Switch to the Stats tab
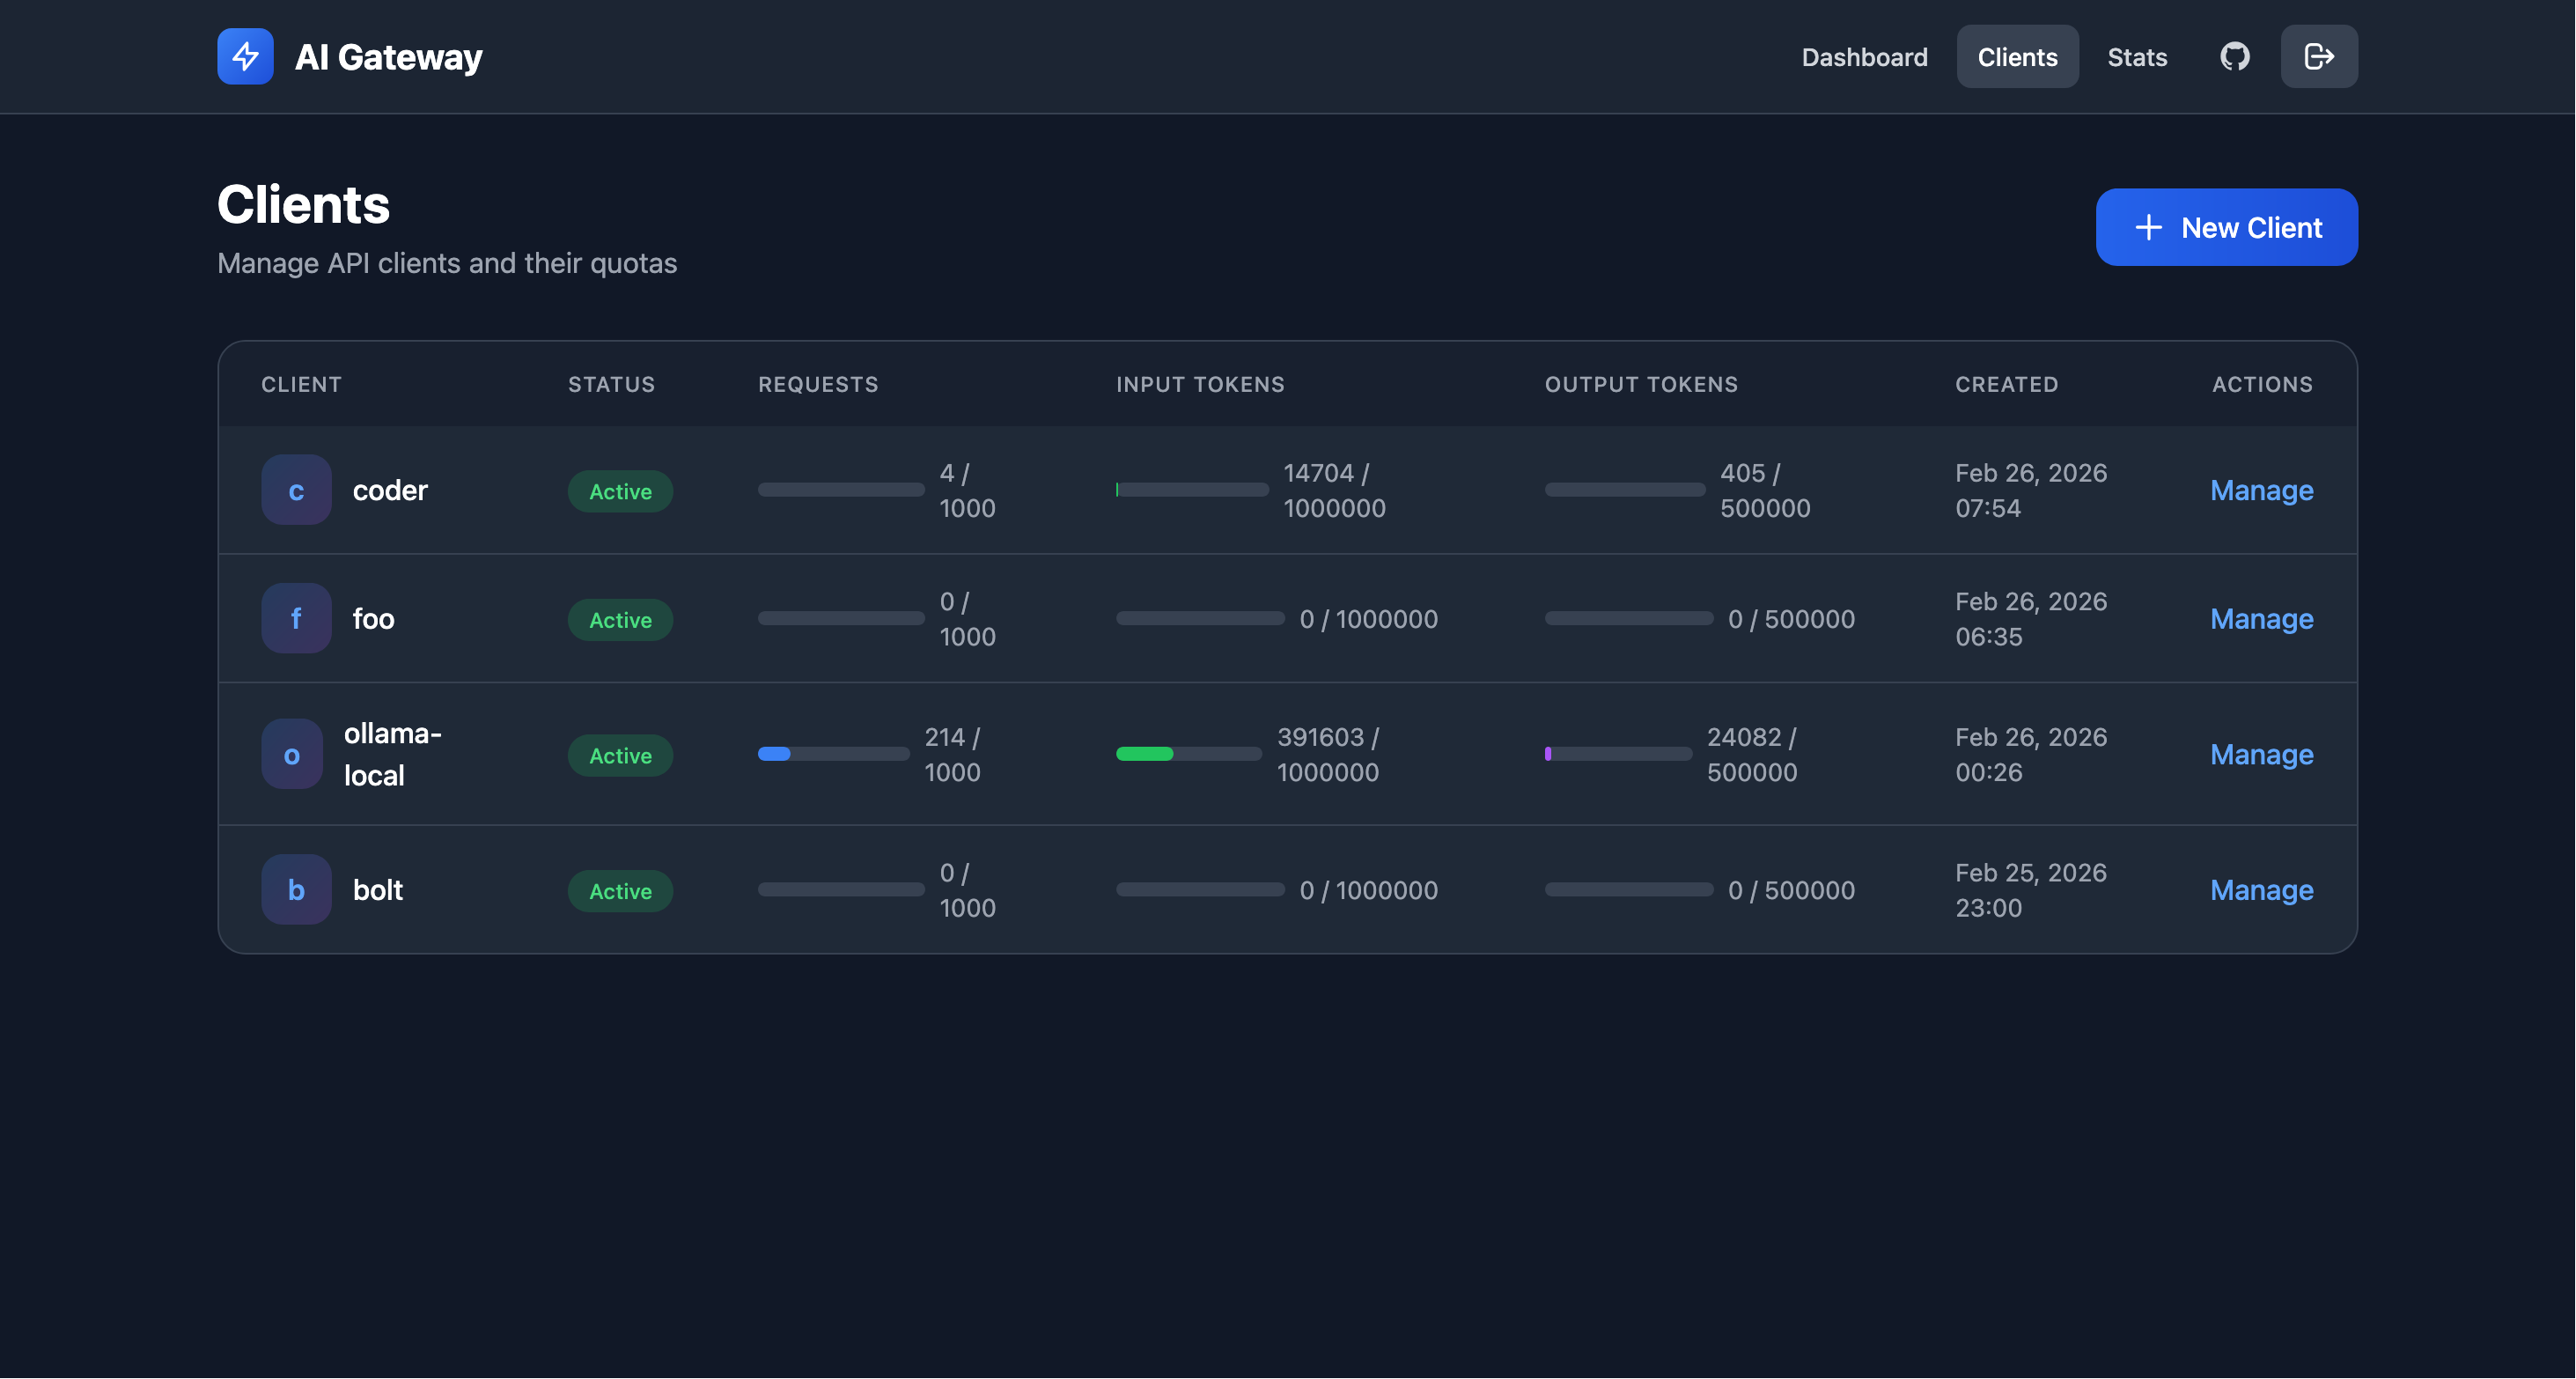 [2137, 57]
